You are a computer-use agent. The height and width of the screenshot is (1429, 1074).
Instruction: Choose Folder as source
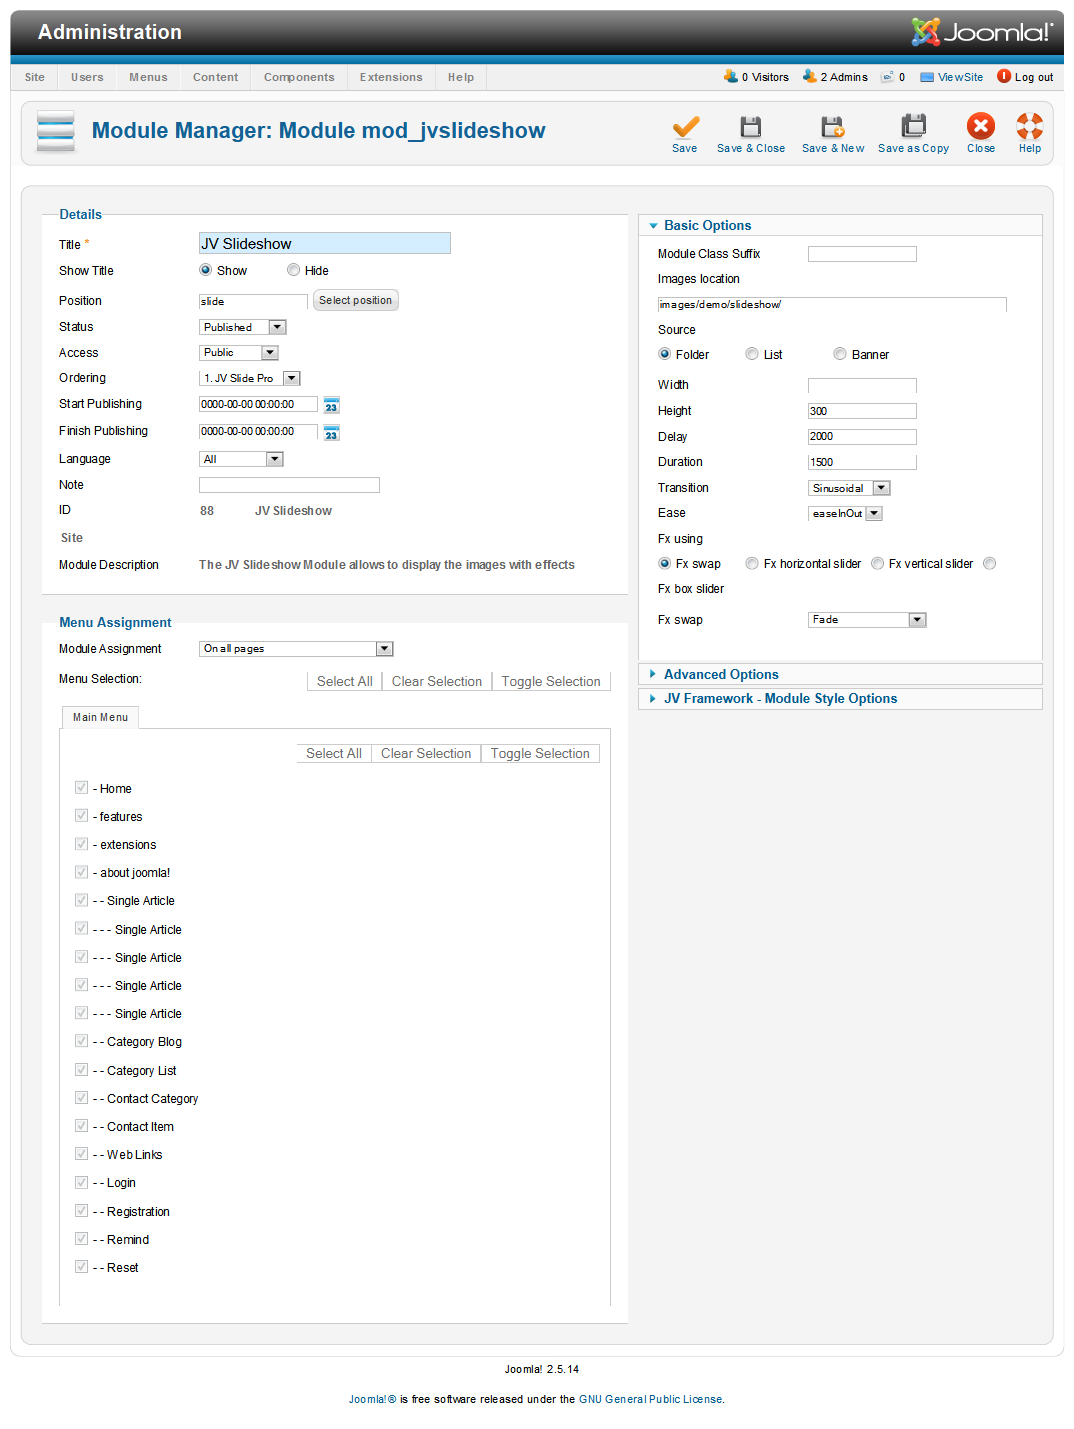tap(665, 354)
